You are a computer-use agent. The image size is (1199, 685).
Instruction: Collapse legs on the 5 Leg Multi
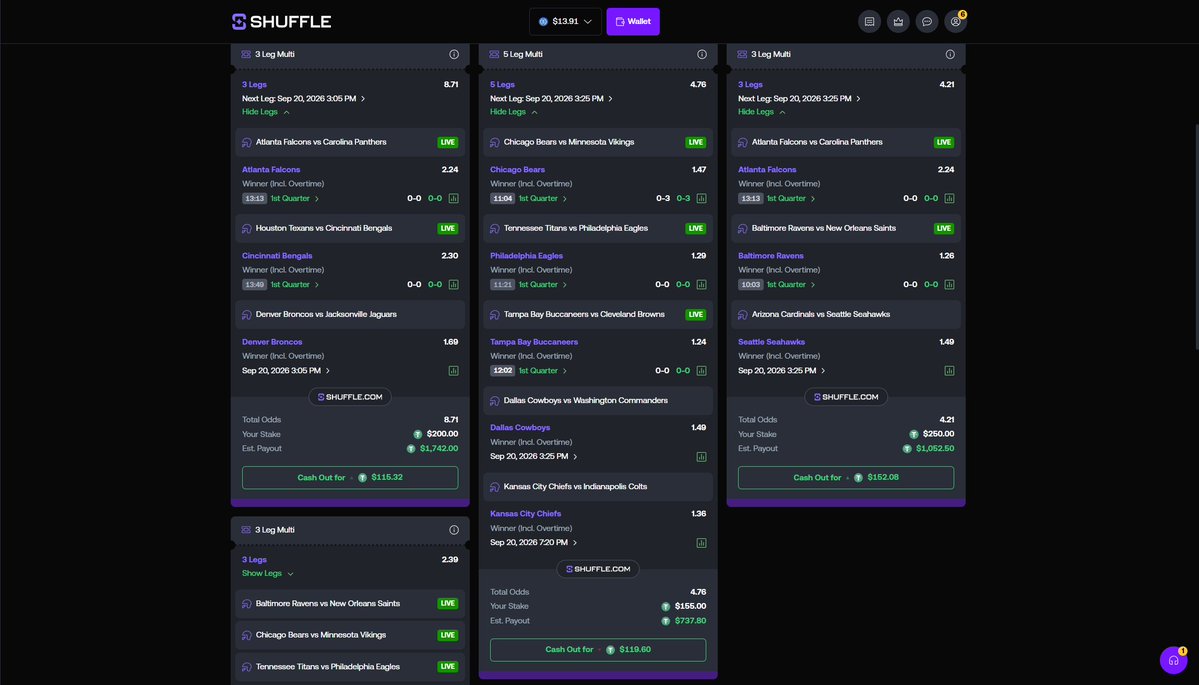tap(514, 112)
